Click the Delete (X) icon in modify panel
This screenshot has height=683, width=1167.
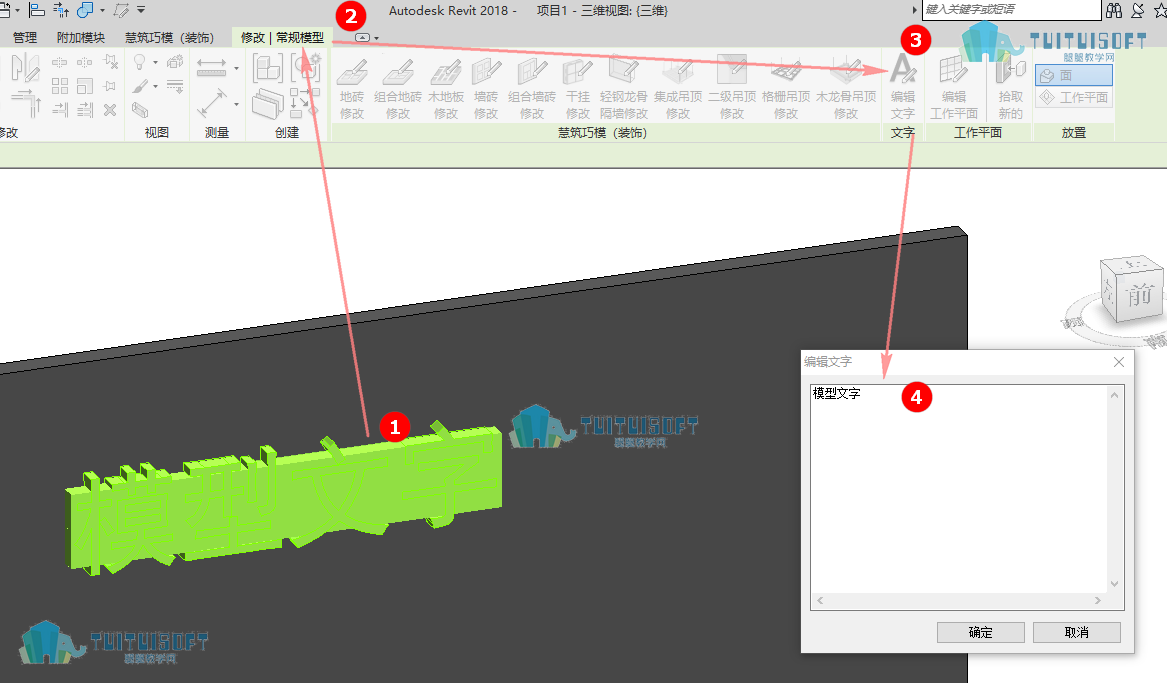[x=110, y=110]
